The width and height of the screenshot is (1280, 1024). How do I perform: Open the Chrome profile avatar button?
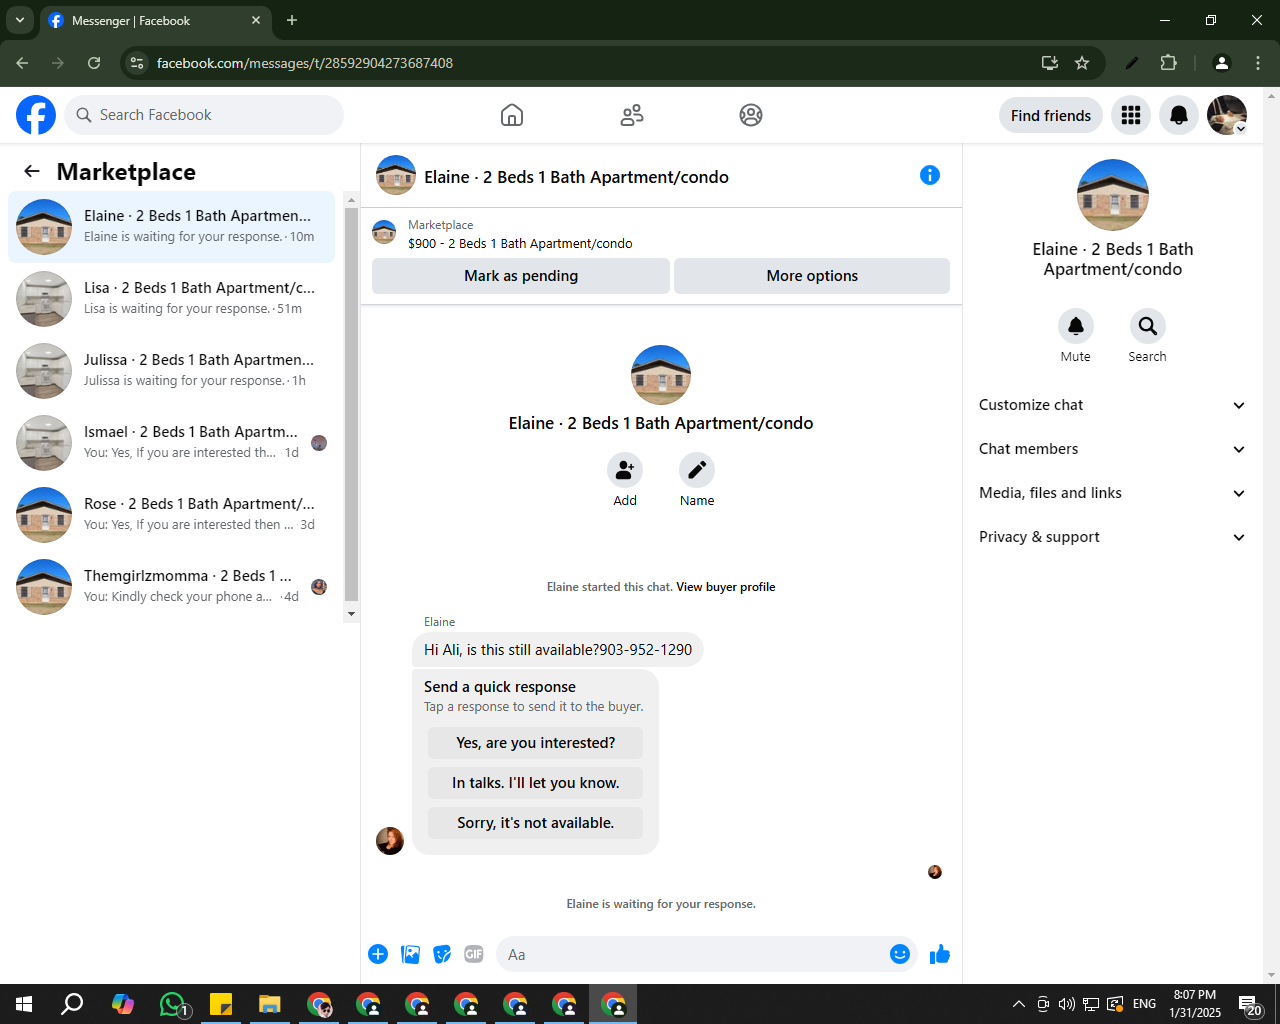click(x=1221, y=63)
